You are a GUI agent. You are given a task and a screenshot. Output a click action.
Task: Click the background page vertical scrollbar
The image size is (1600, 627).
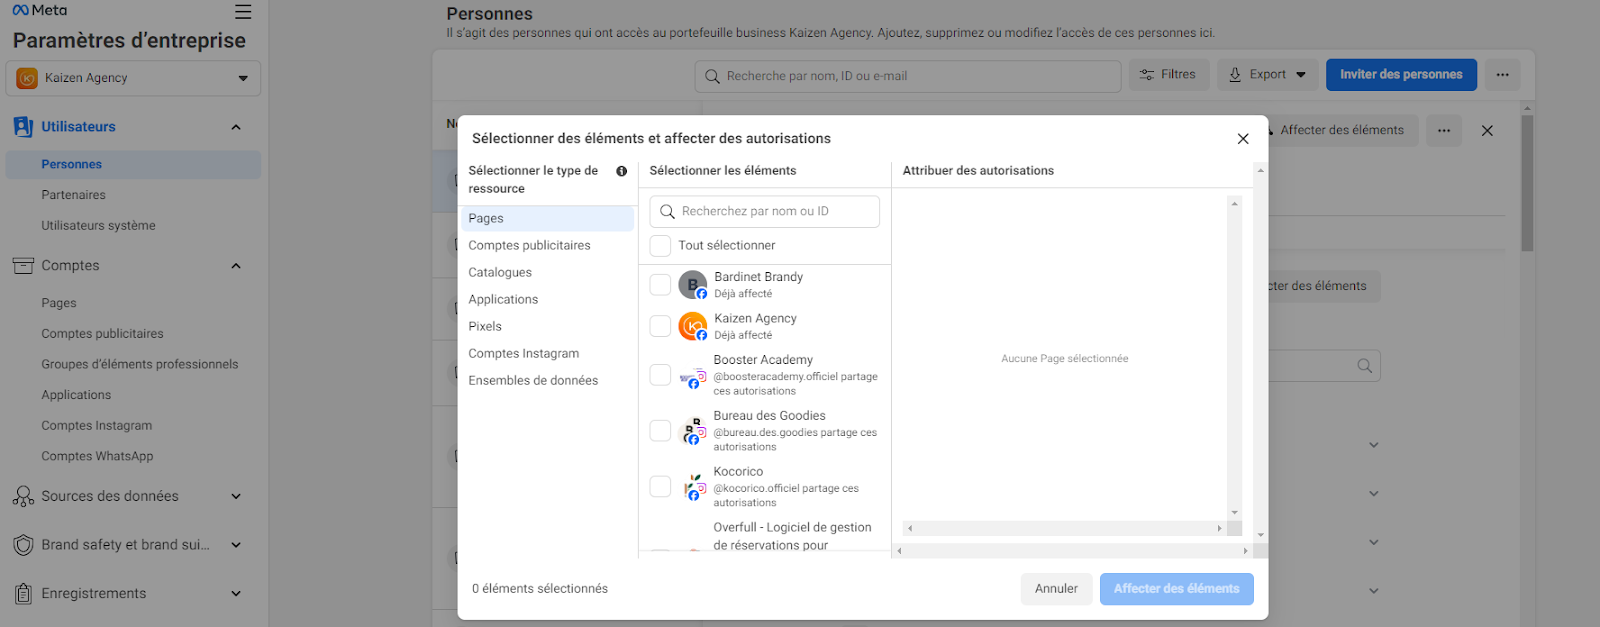click(1527, 183)
